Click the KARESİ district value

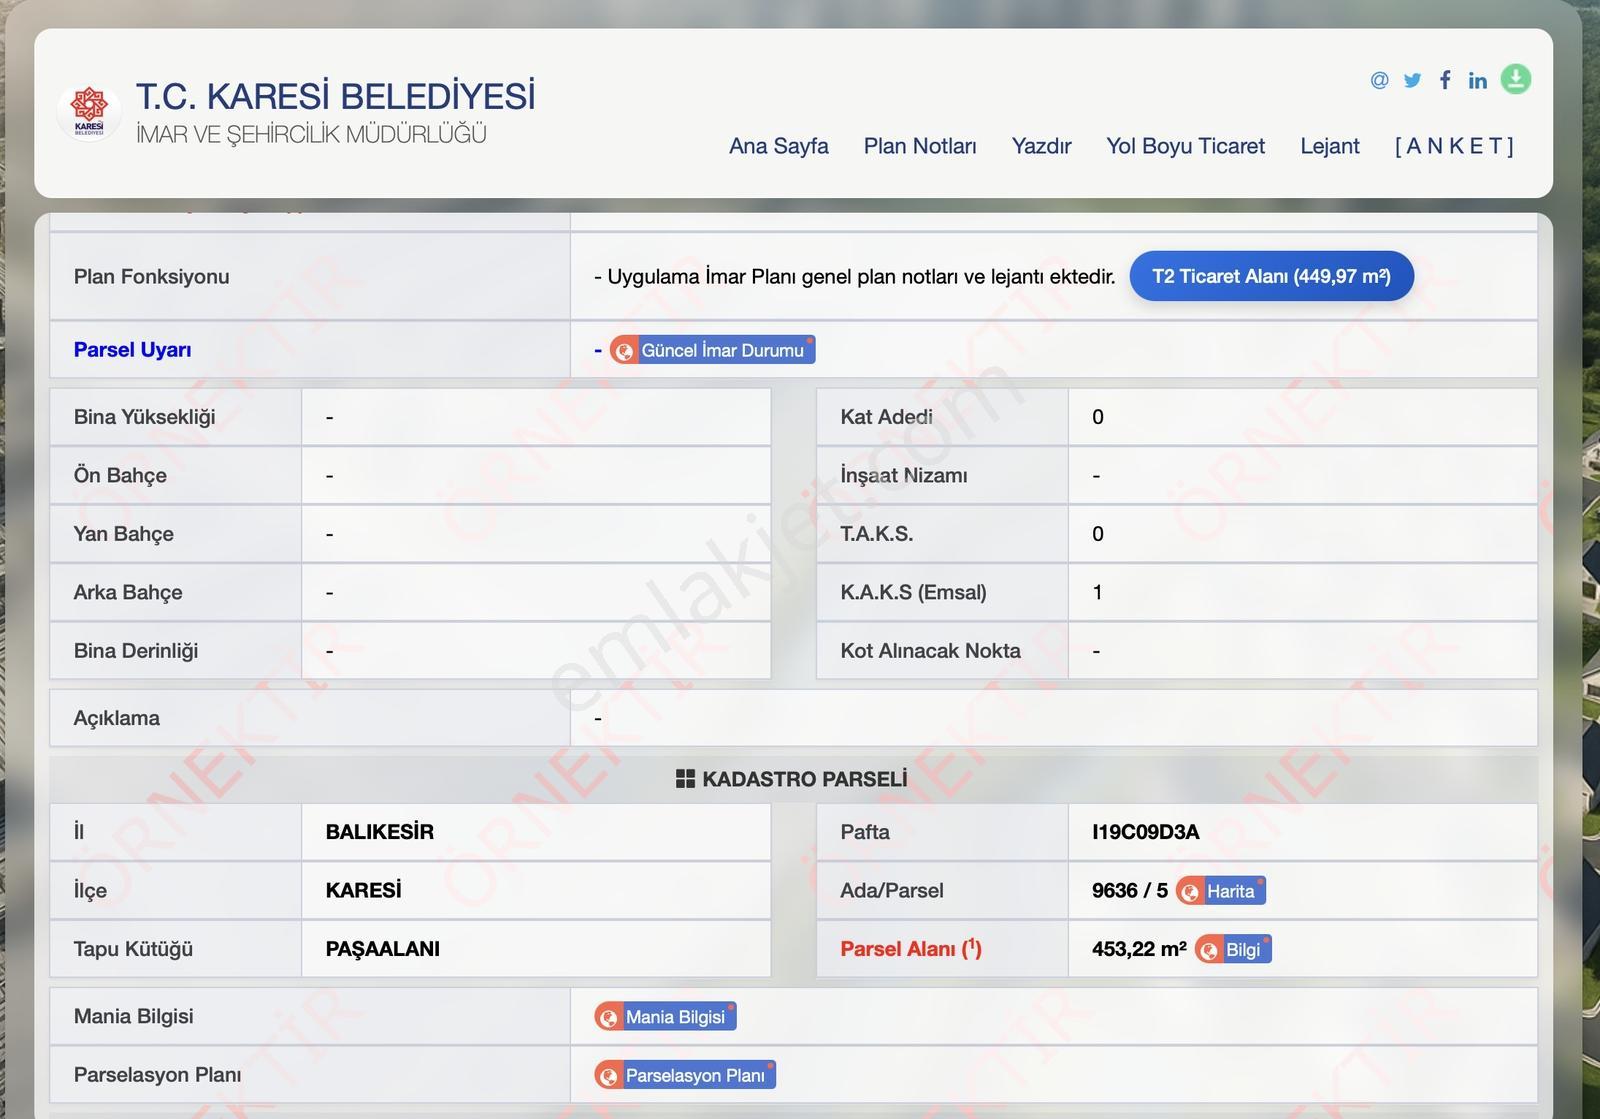[364, 890]
